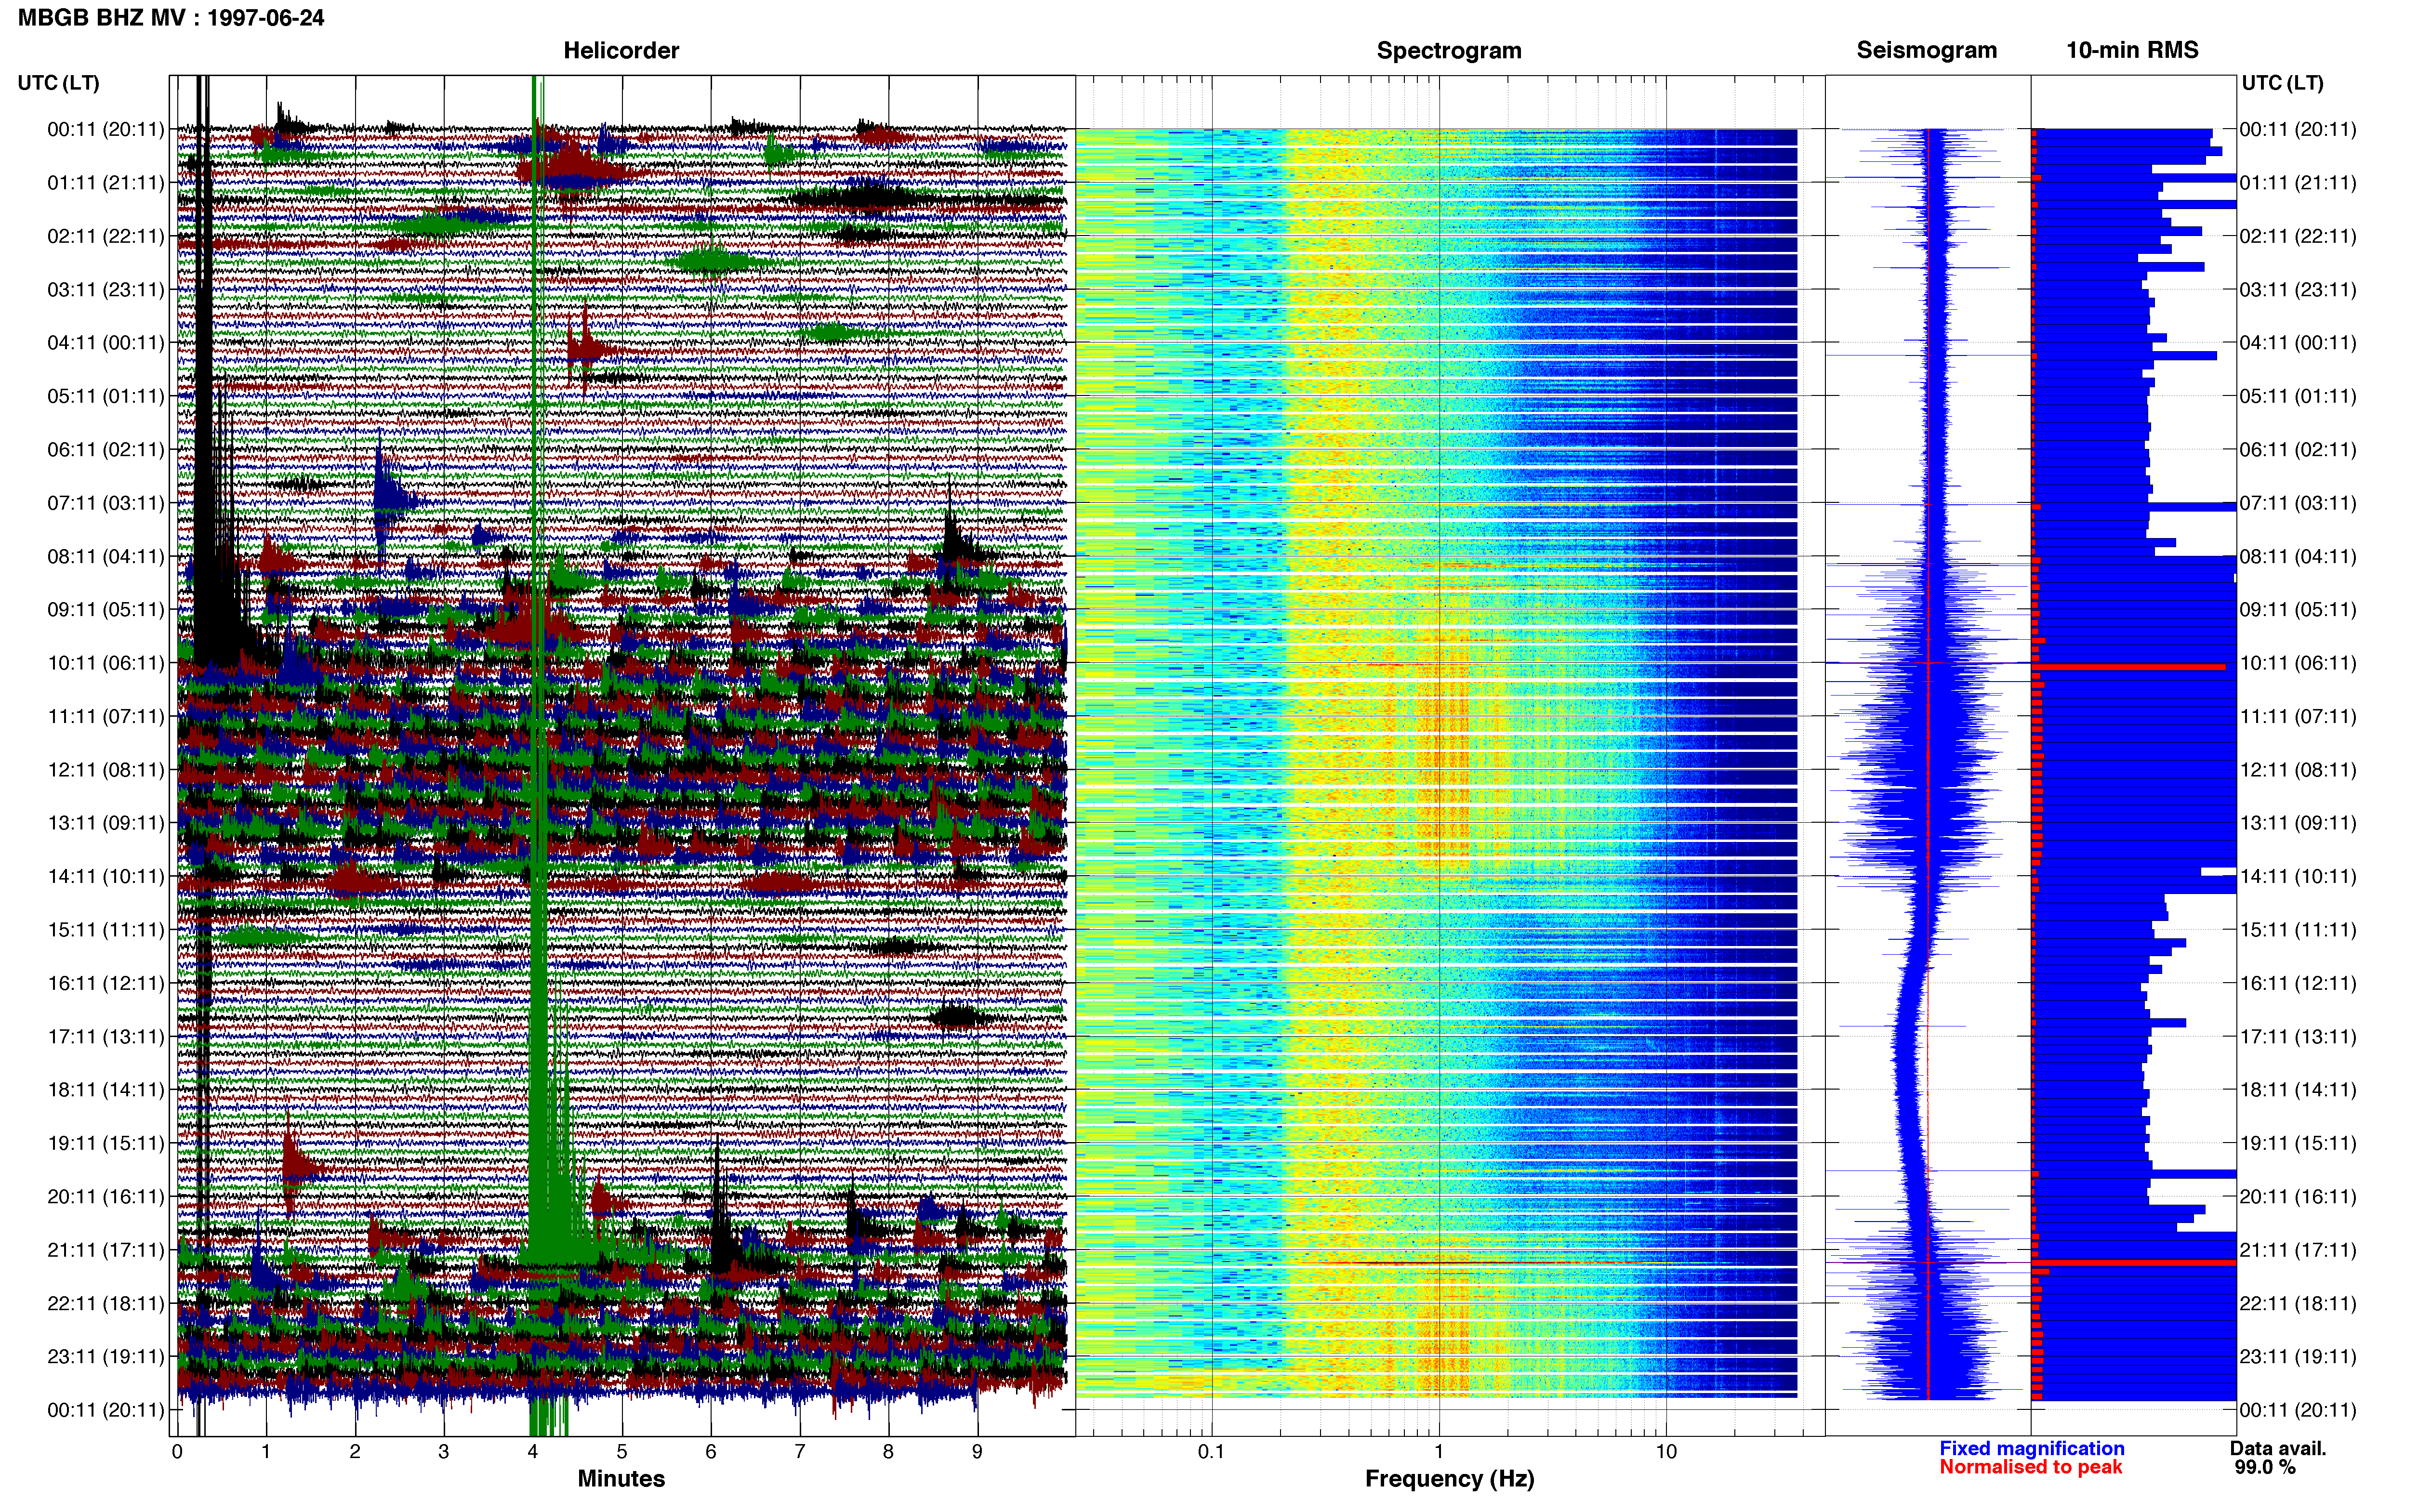Screen dimensions: 2418x1512
Task: Click the left '13:11 (09:11)' time label
Action: pos(106,822)
